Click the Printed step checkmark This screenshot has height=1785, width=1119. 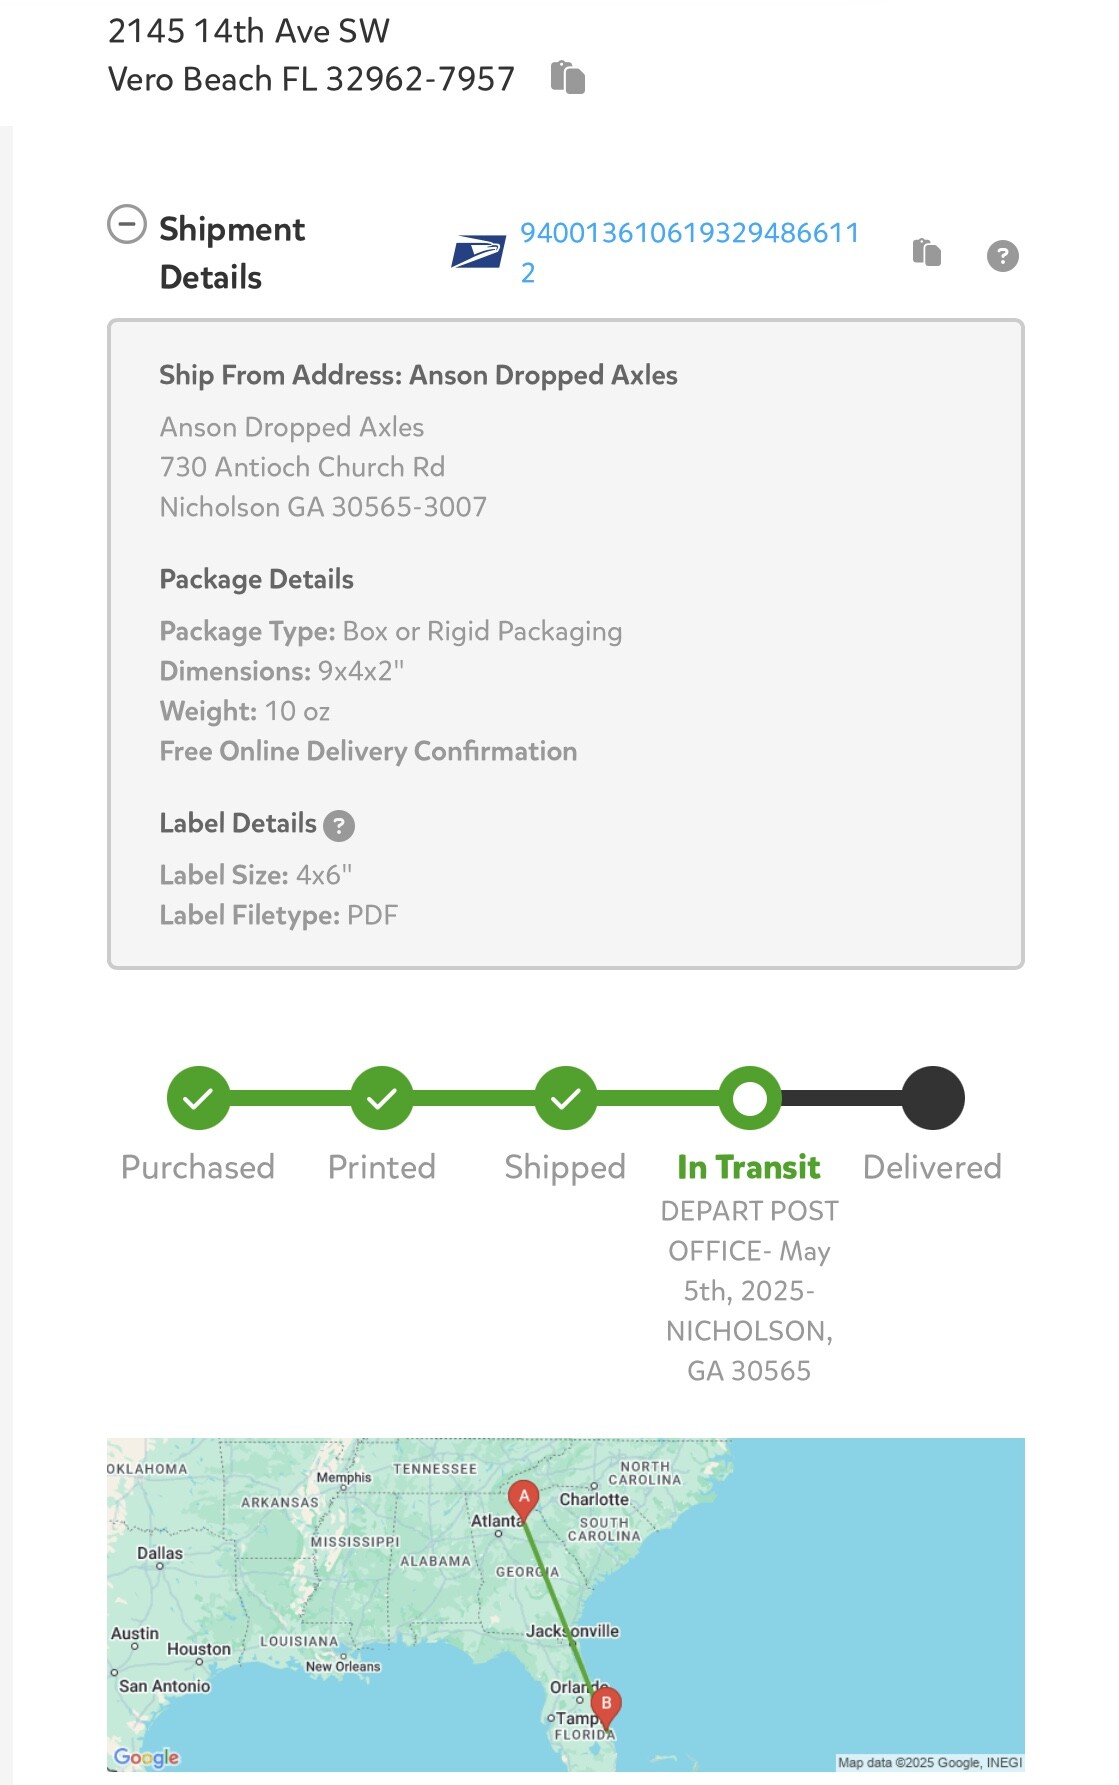coord(381,1098)
